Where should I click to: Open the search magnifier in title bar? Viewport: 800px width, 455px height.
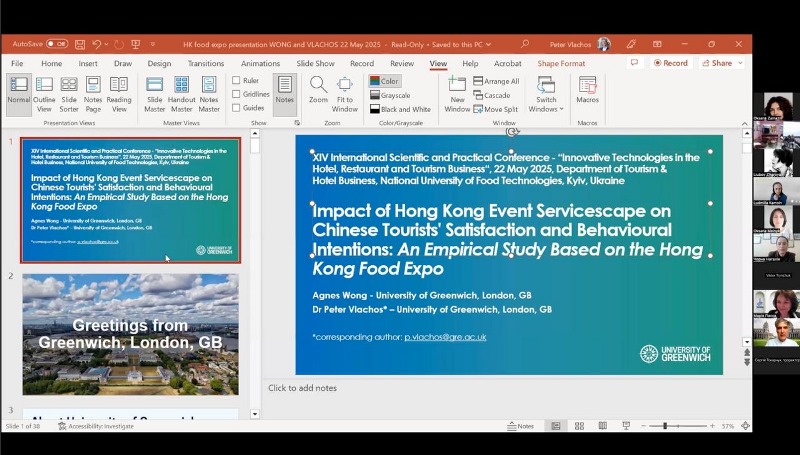tap(525, 44)
